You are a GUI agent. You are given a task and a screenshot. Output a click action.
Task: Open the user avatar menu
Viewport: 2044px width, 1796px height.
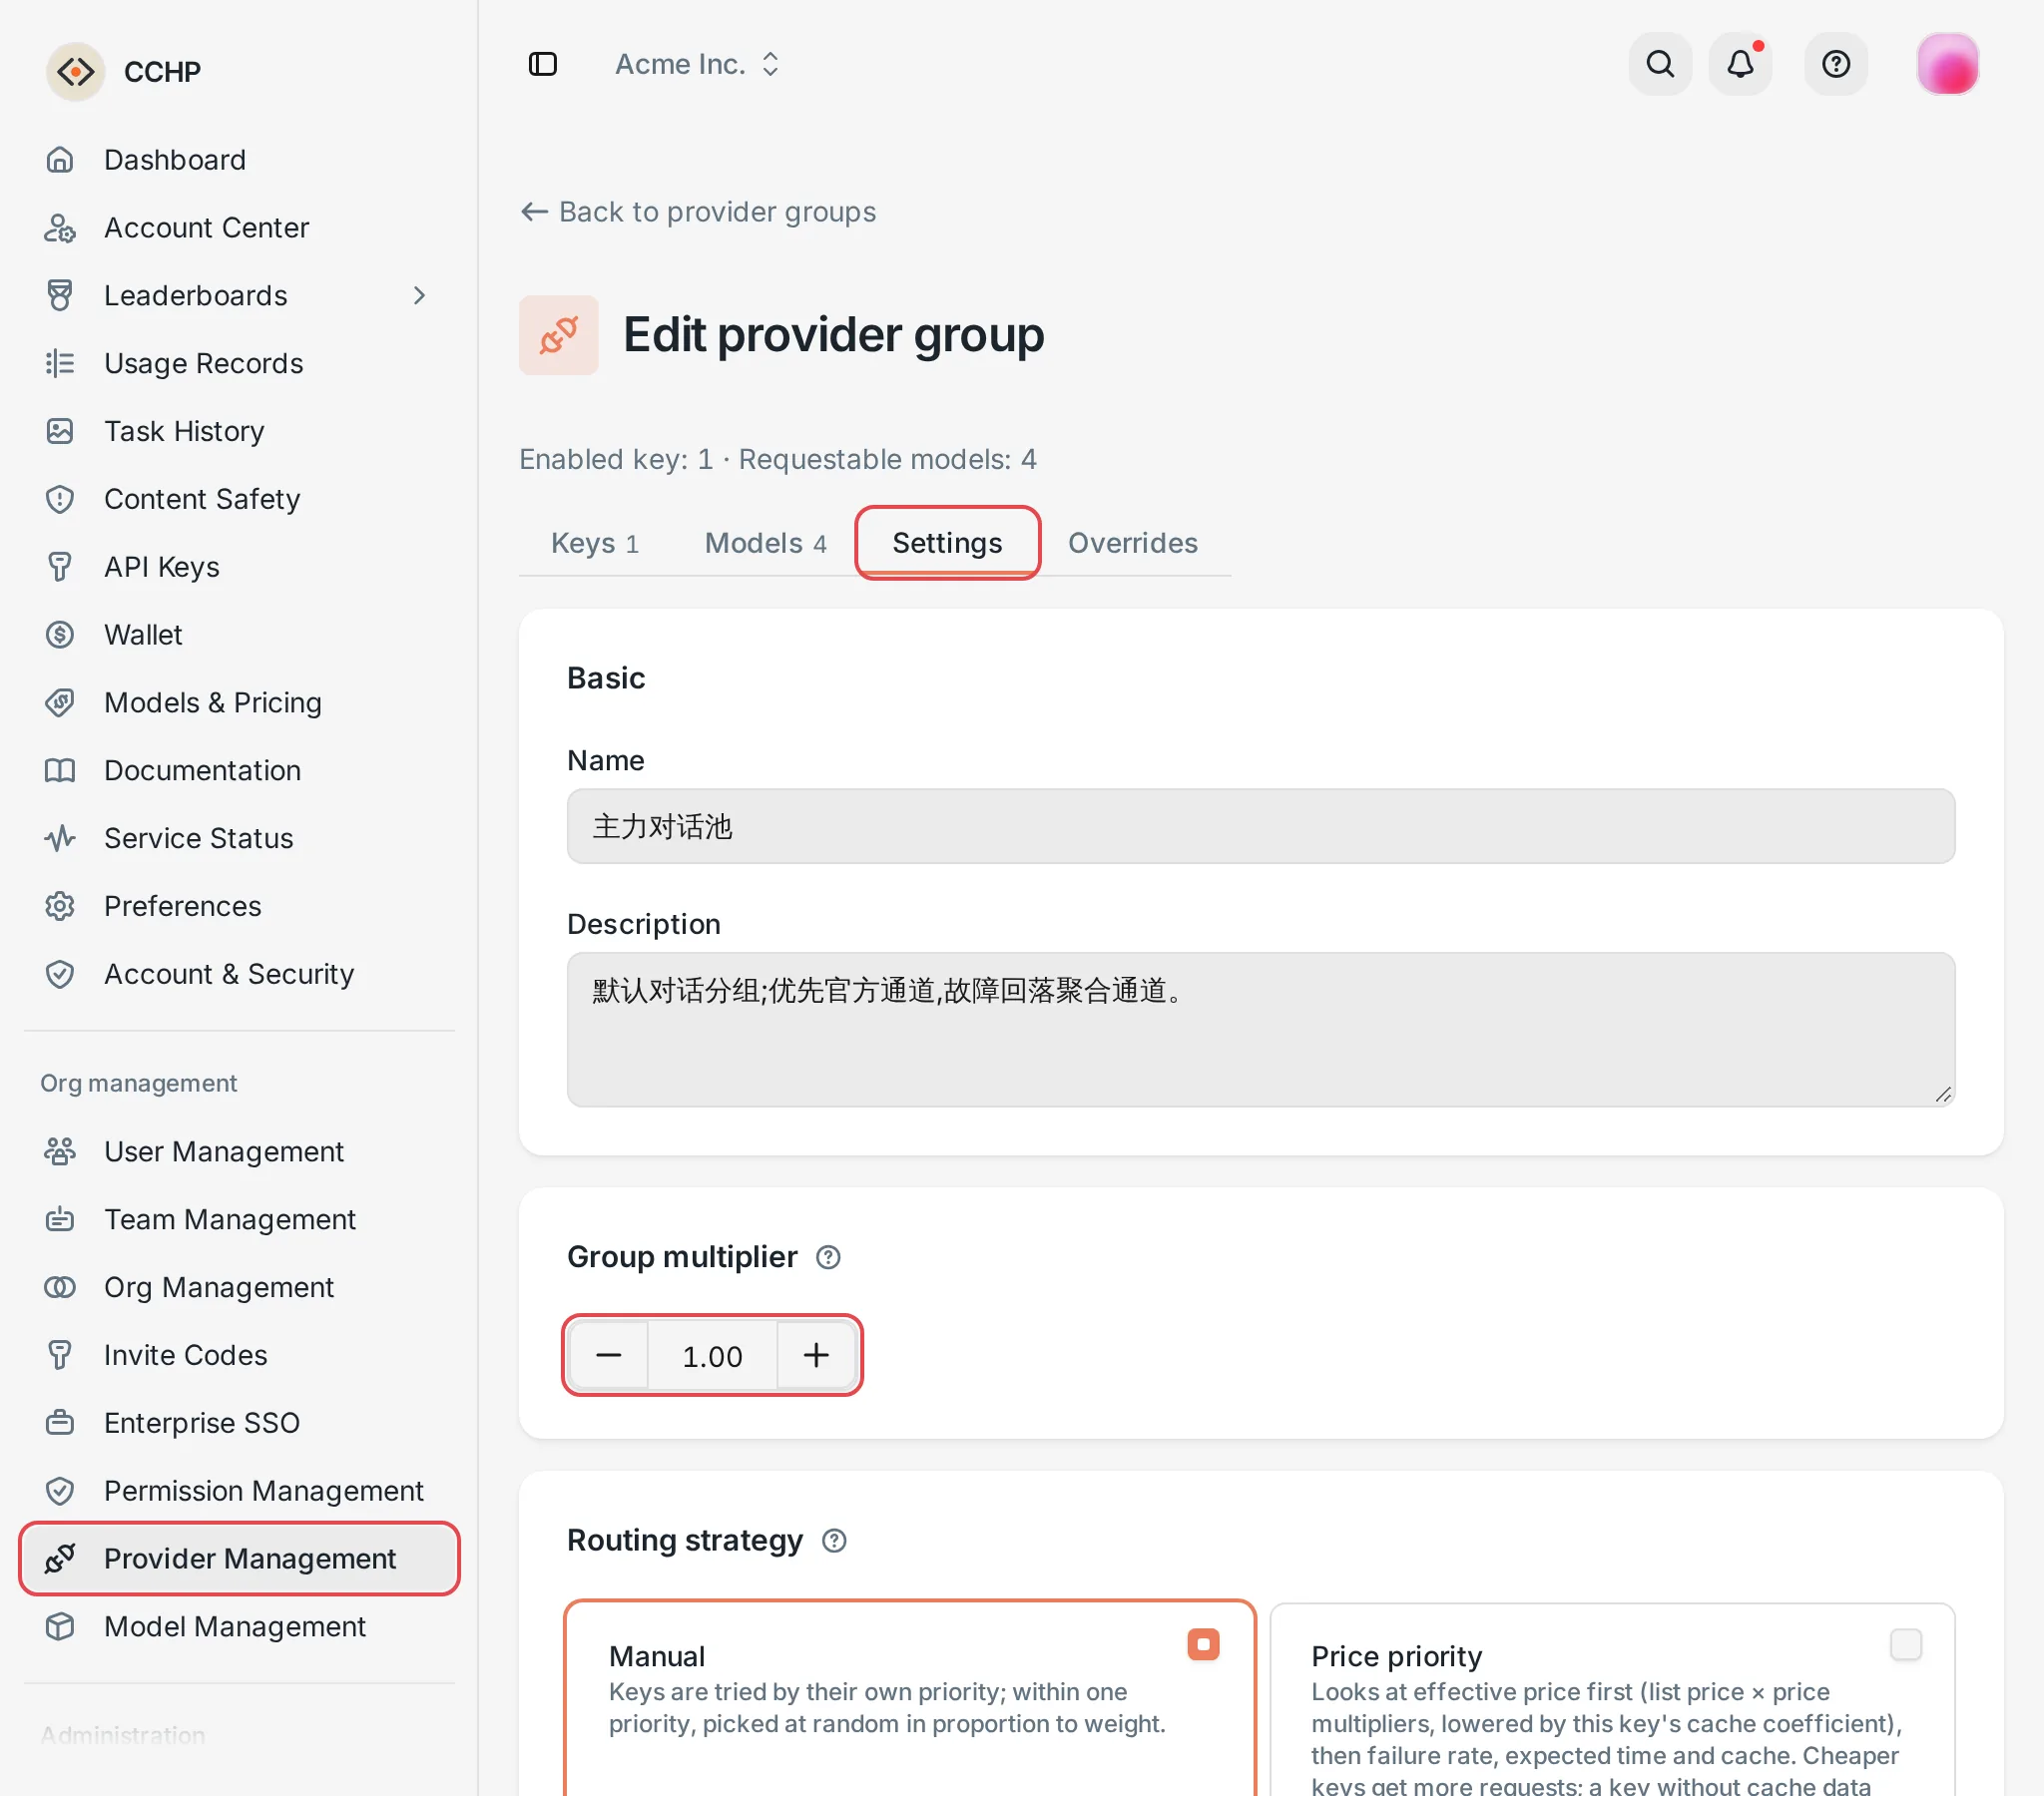[1946, 64]
